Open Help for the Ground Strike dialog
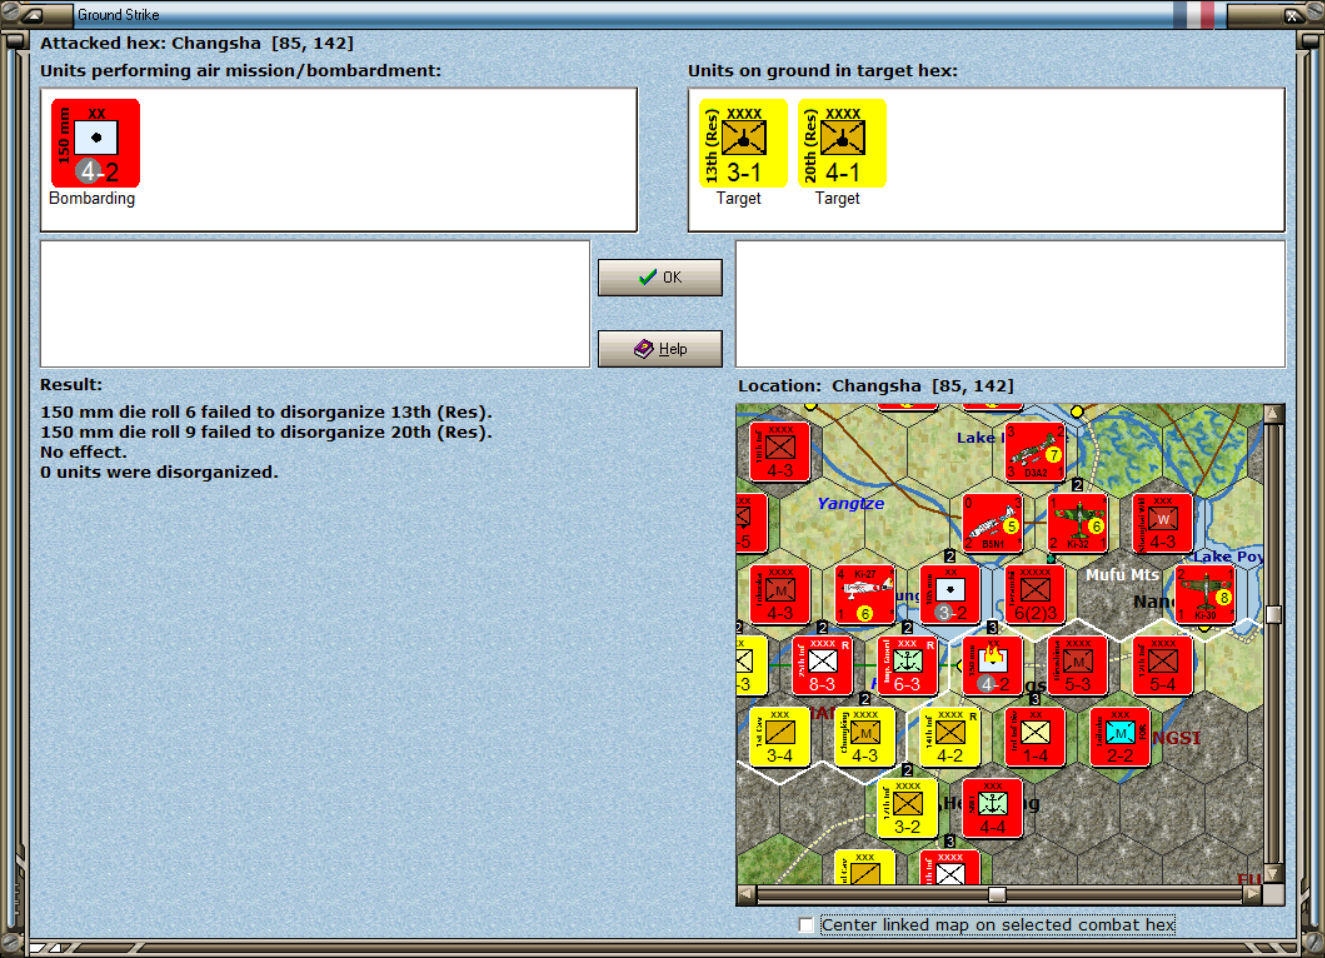The height and width of the screenshot is (958, 1325). point(660,349)
